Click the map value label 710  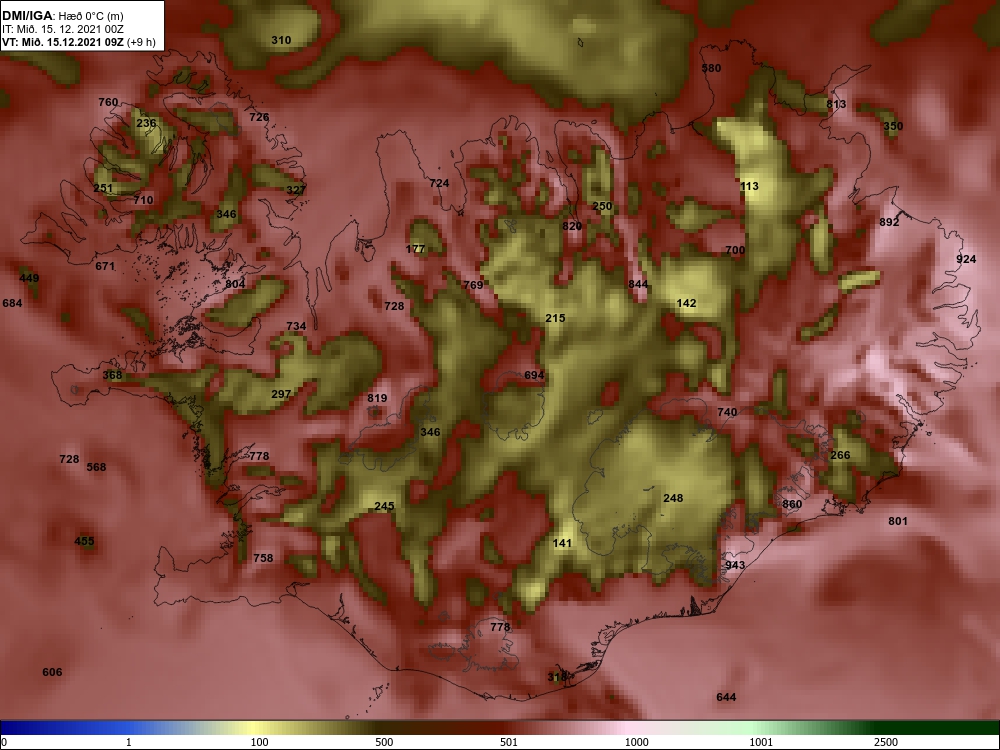(x=143, y=200)
